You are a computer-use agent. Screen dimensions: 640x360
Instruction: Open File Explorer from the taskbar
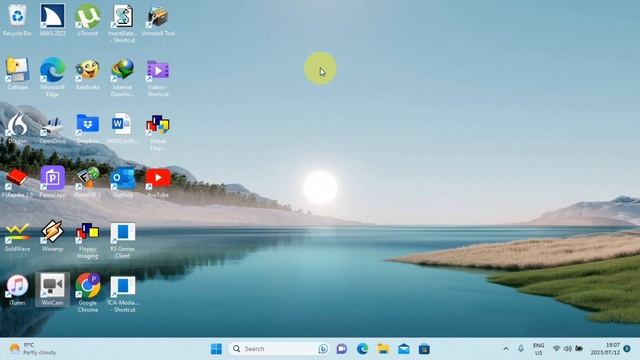pos(383,349)
